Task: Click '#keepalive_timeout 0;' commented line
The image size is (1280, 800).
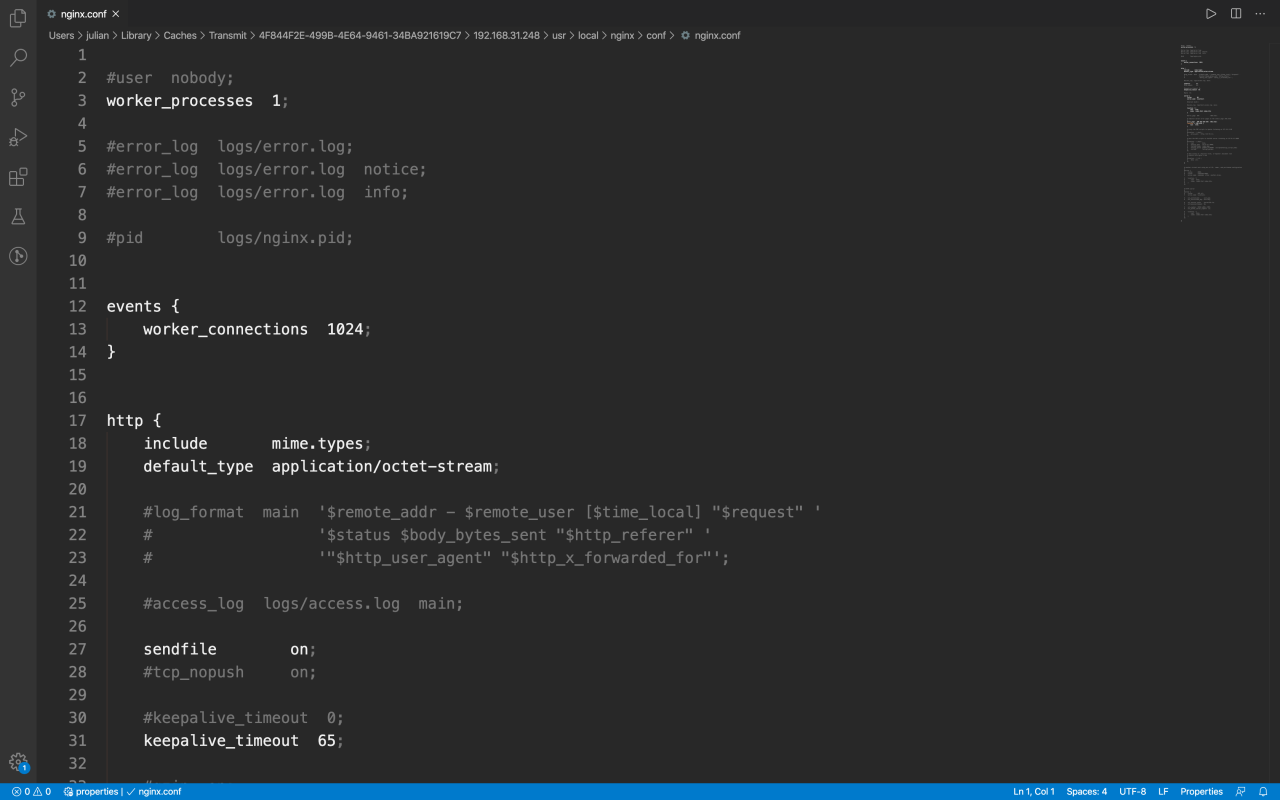Action: pyautogui.click(x=243, y=717)
